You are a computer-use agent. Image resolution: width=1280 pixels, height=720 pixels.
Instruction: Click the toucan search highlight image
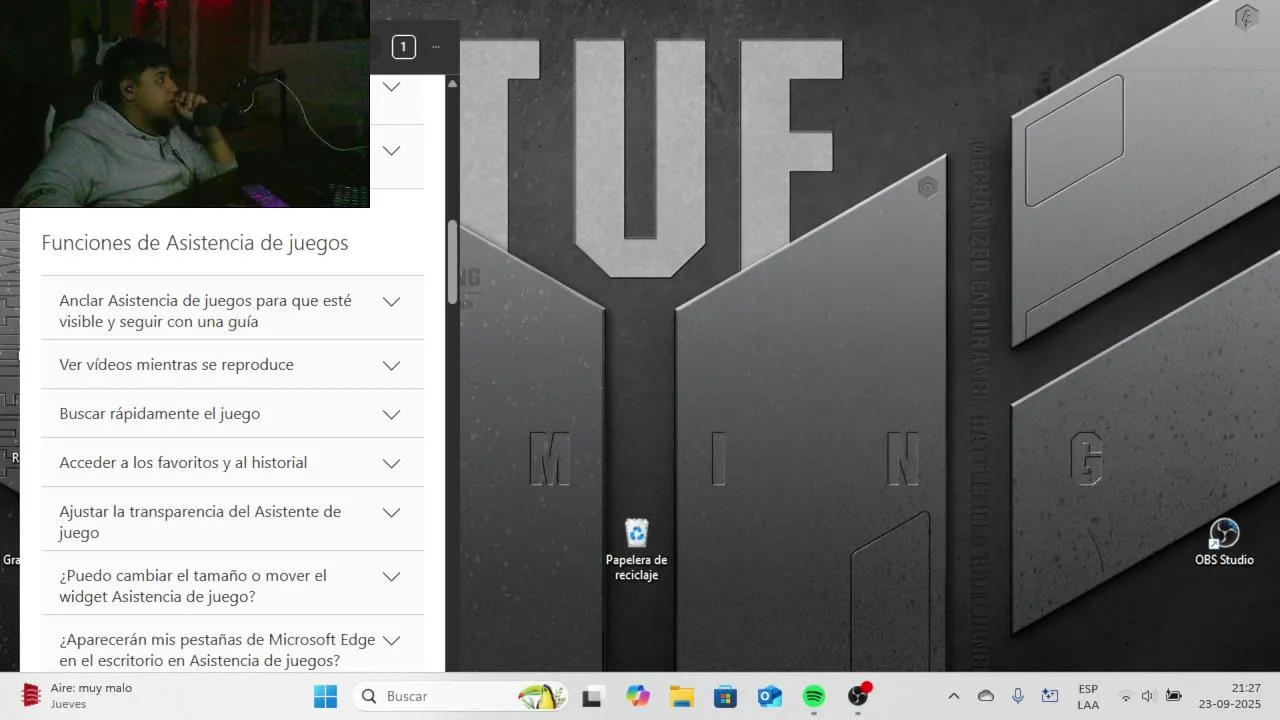click(x=541, y=696)
